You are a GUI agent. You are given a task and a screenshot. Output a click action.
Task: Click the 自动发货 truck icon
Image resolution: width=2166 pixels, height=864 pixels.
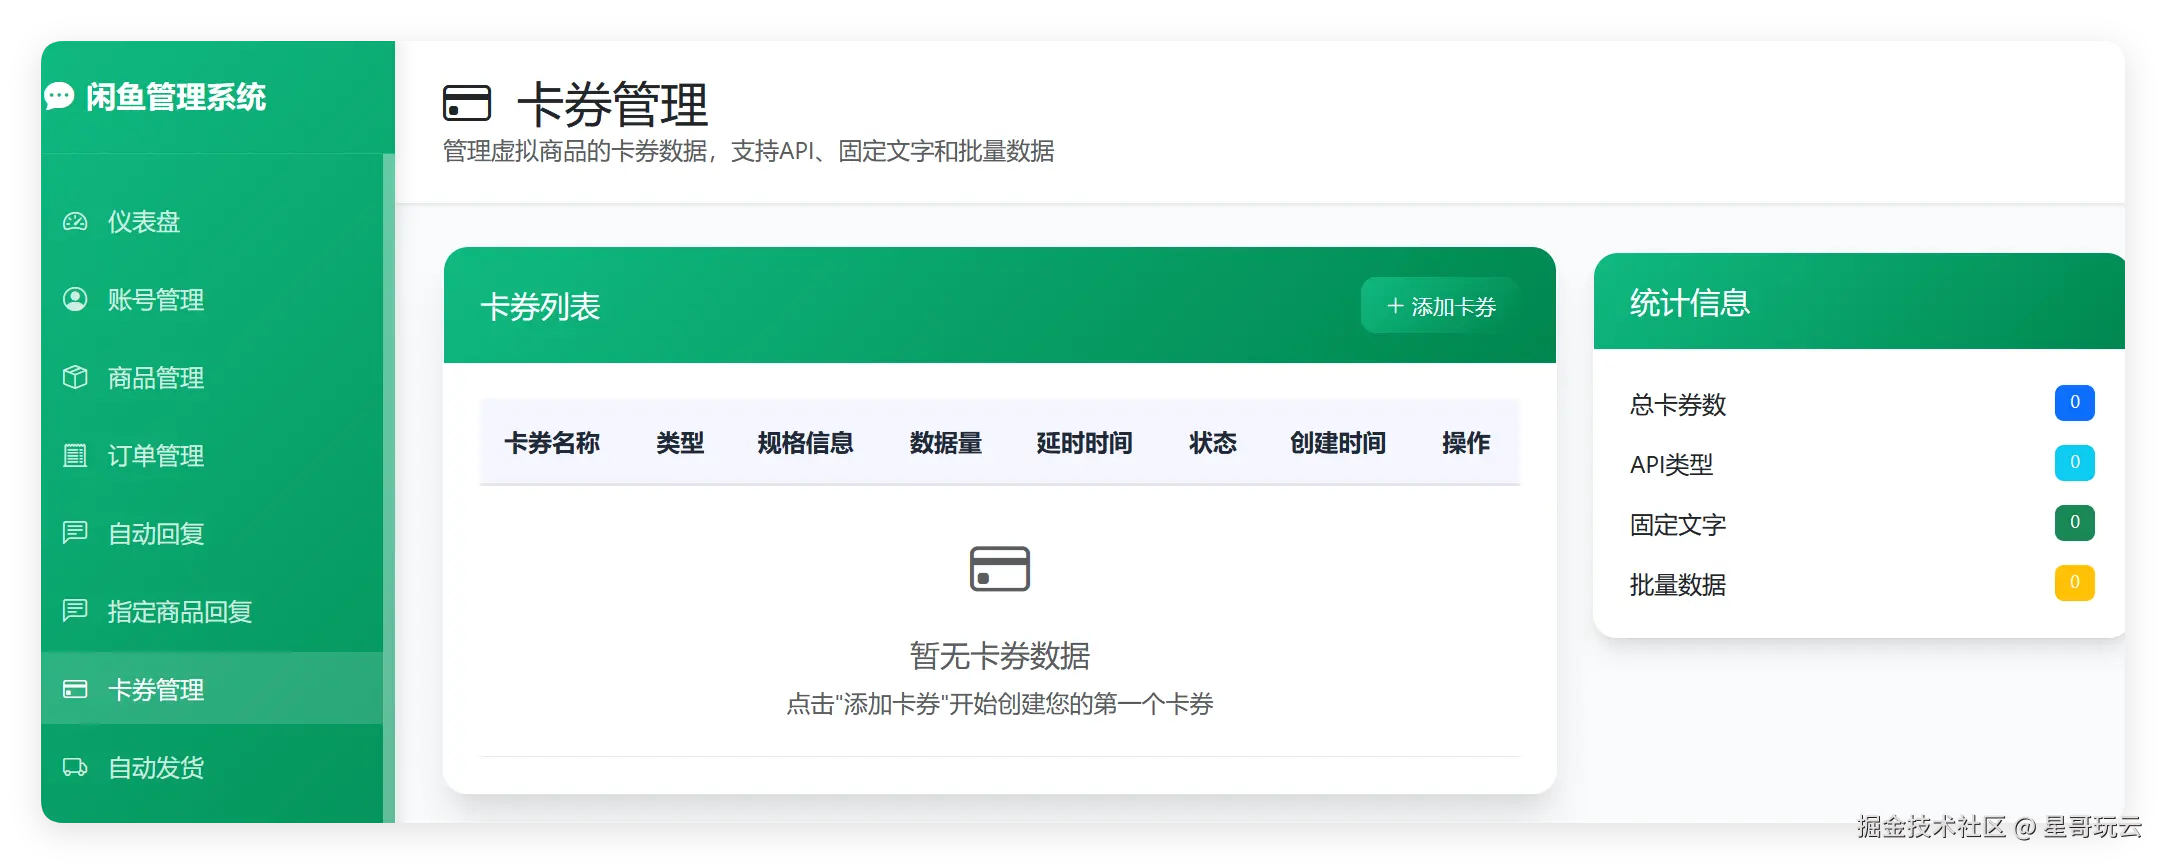click(75, 767)
